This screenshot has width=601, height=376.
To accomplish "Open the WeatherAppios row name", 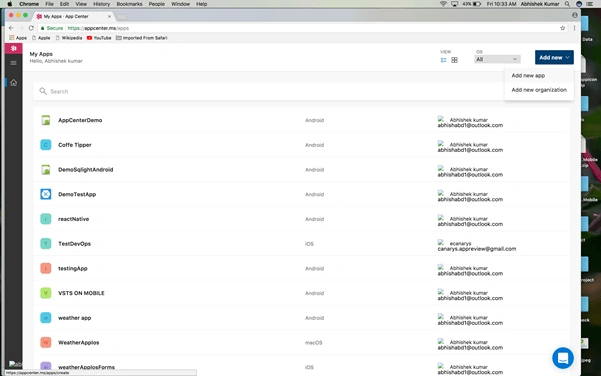I will [x=79, y=343].
